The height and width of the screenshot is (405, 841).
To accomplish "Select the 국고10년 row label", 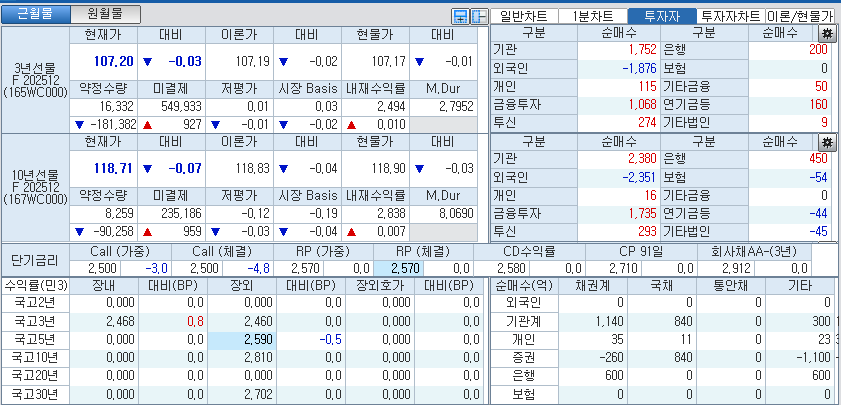I will 35,358.
